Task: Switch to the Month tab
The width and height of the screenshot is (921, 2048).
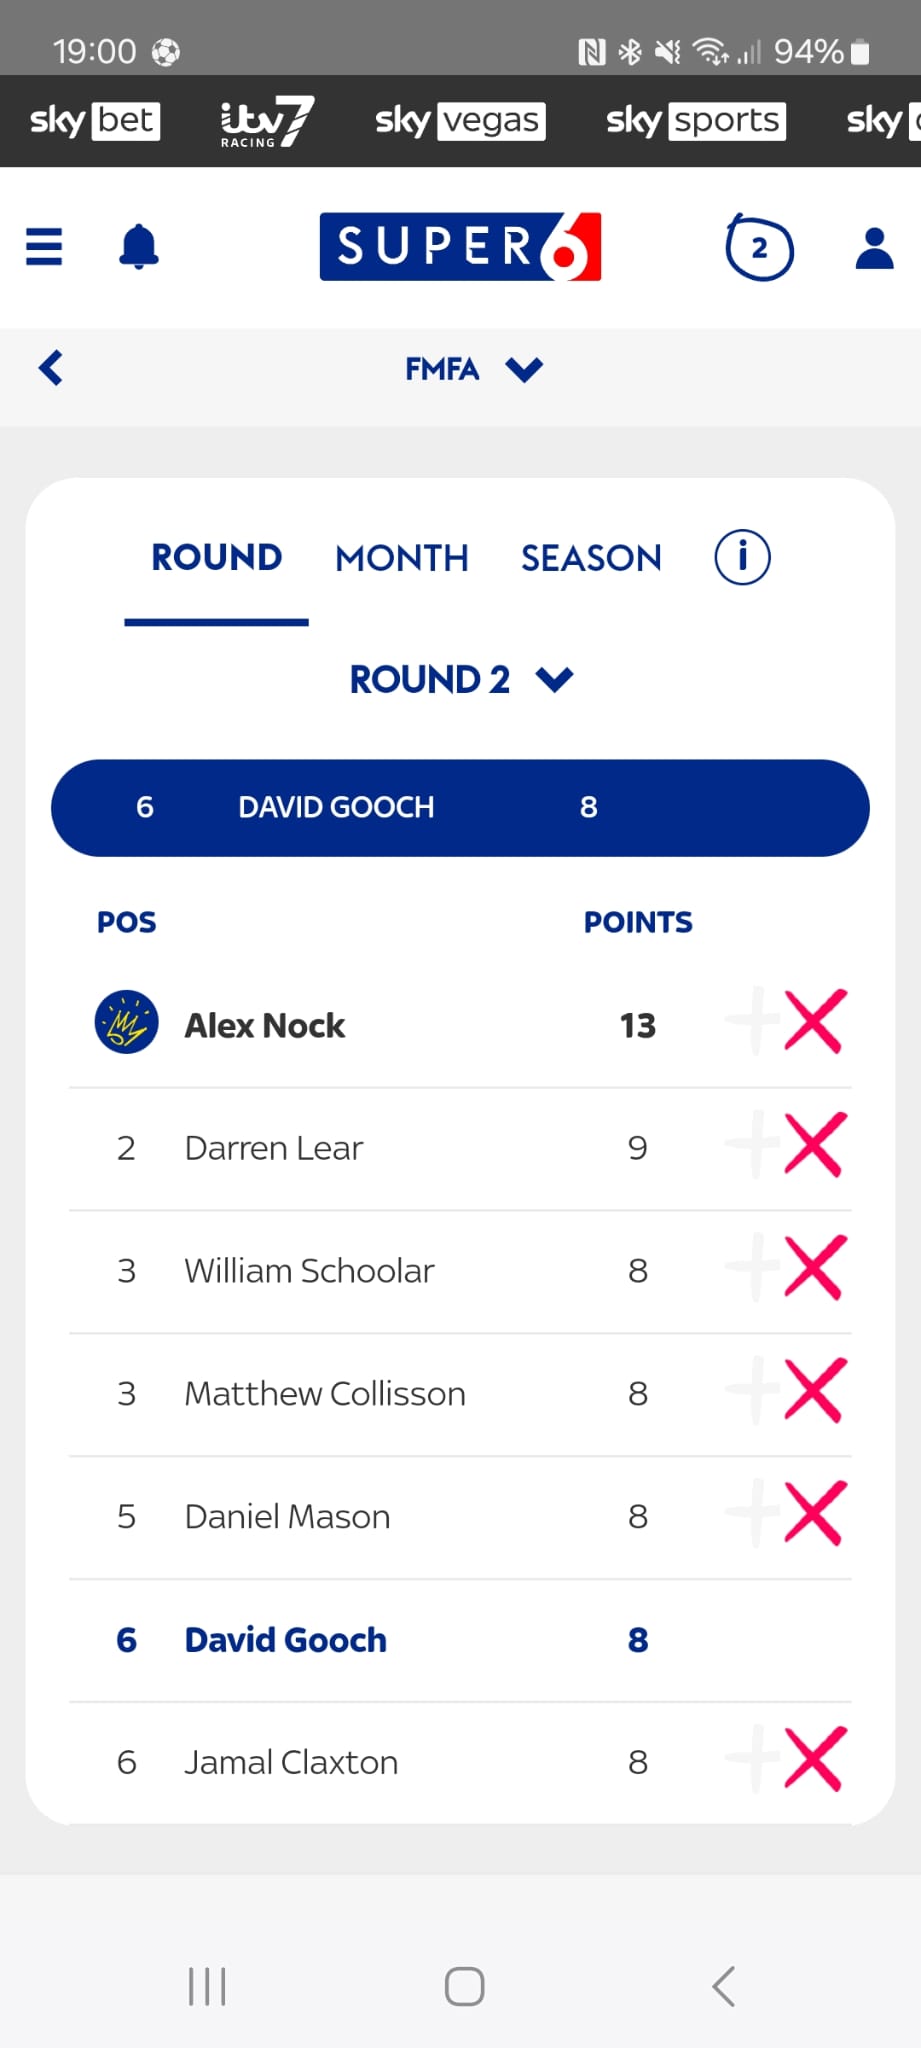Action: [x=402, y=558]
